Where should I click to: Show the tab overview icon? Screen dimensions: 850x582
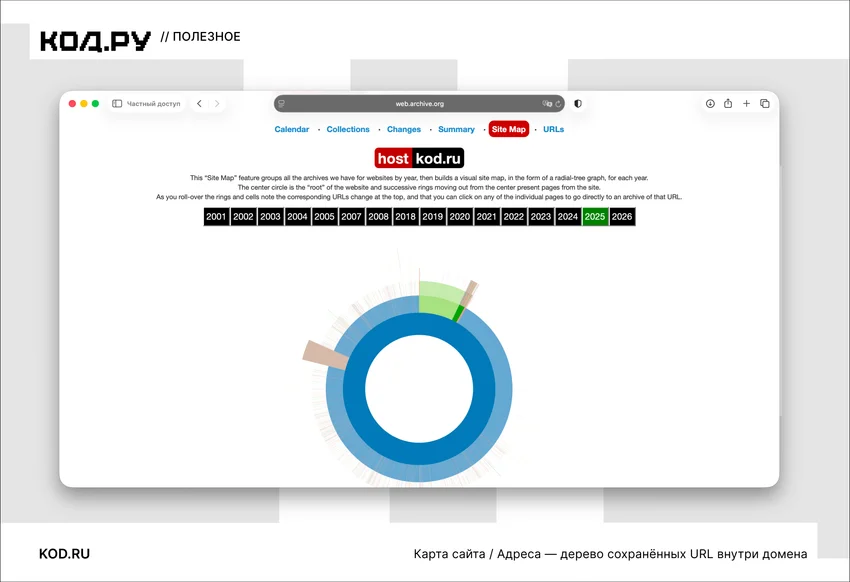pyautogui.click(x=765, y=104)
